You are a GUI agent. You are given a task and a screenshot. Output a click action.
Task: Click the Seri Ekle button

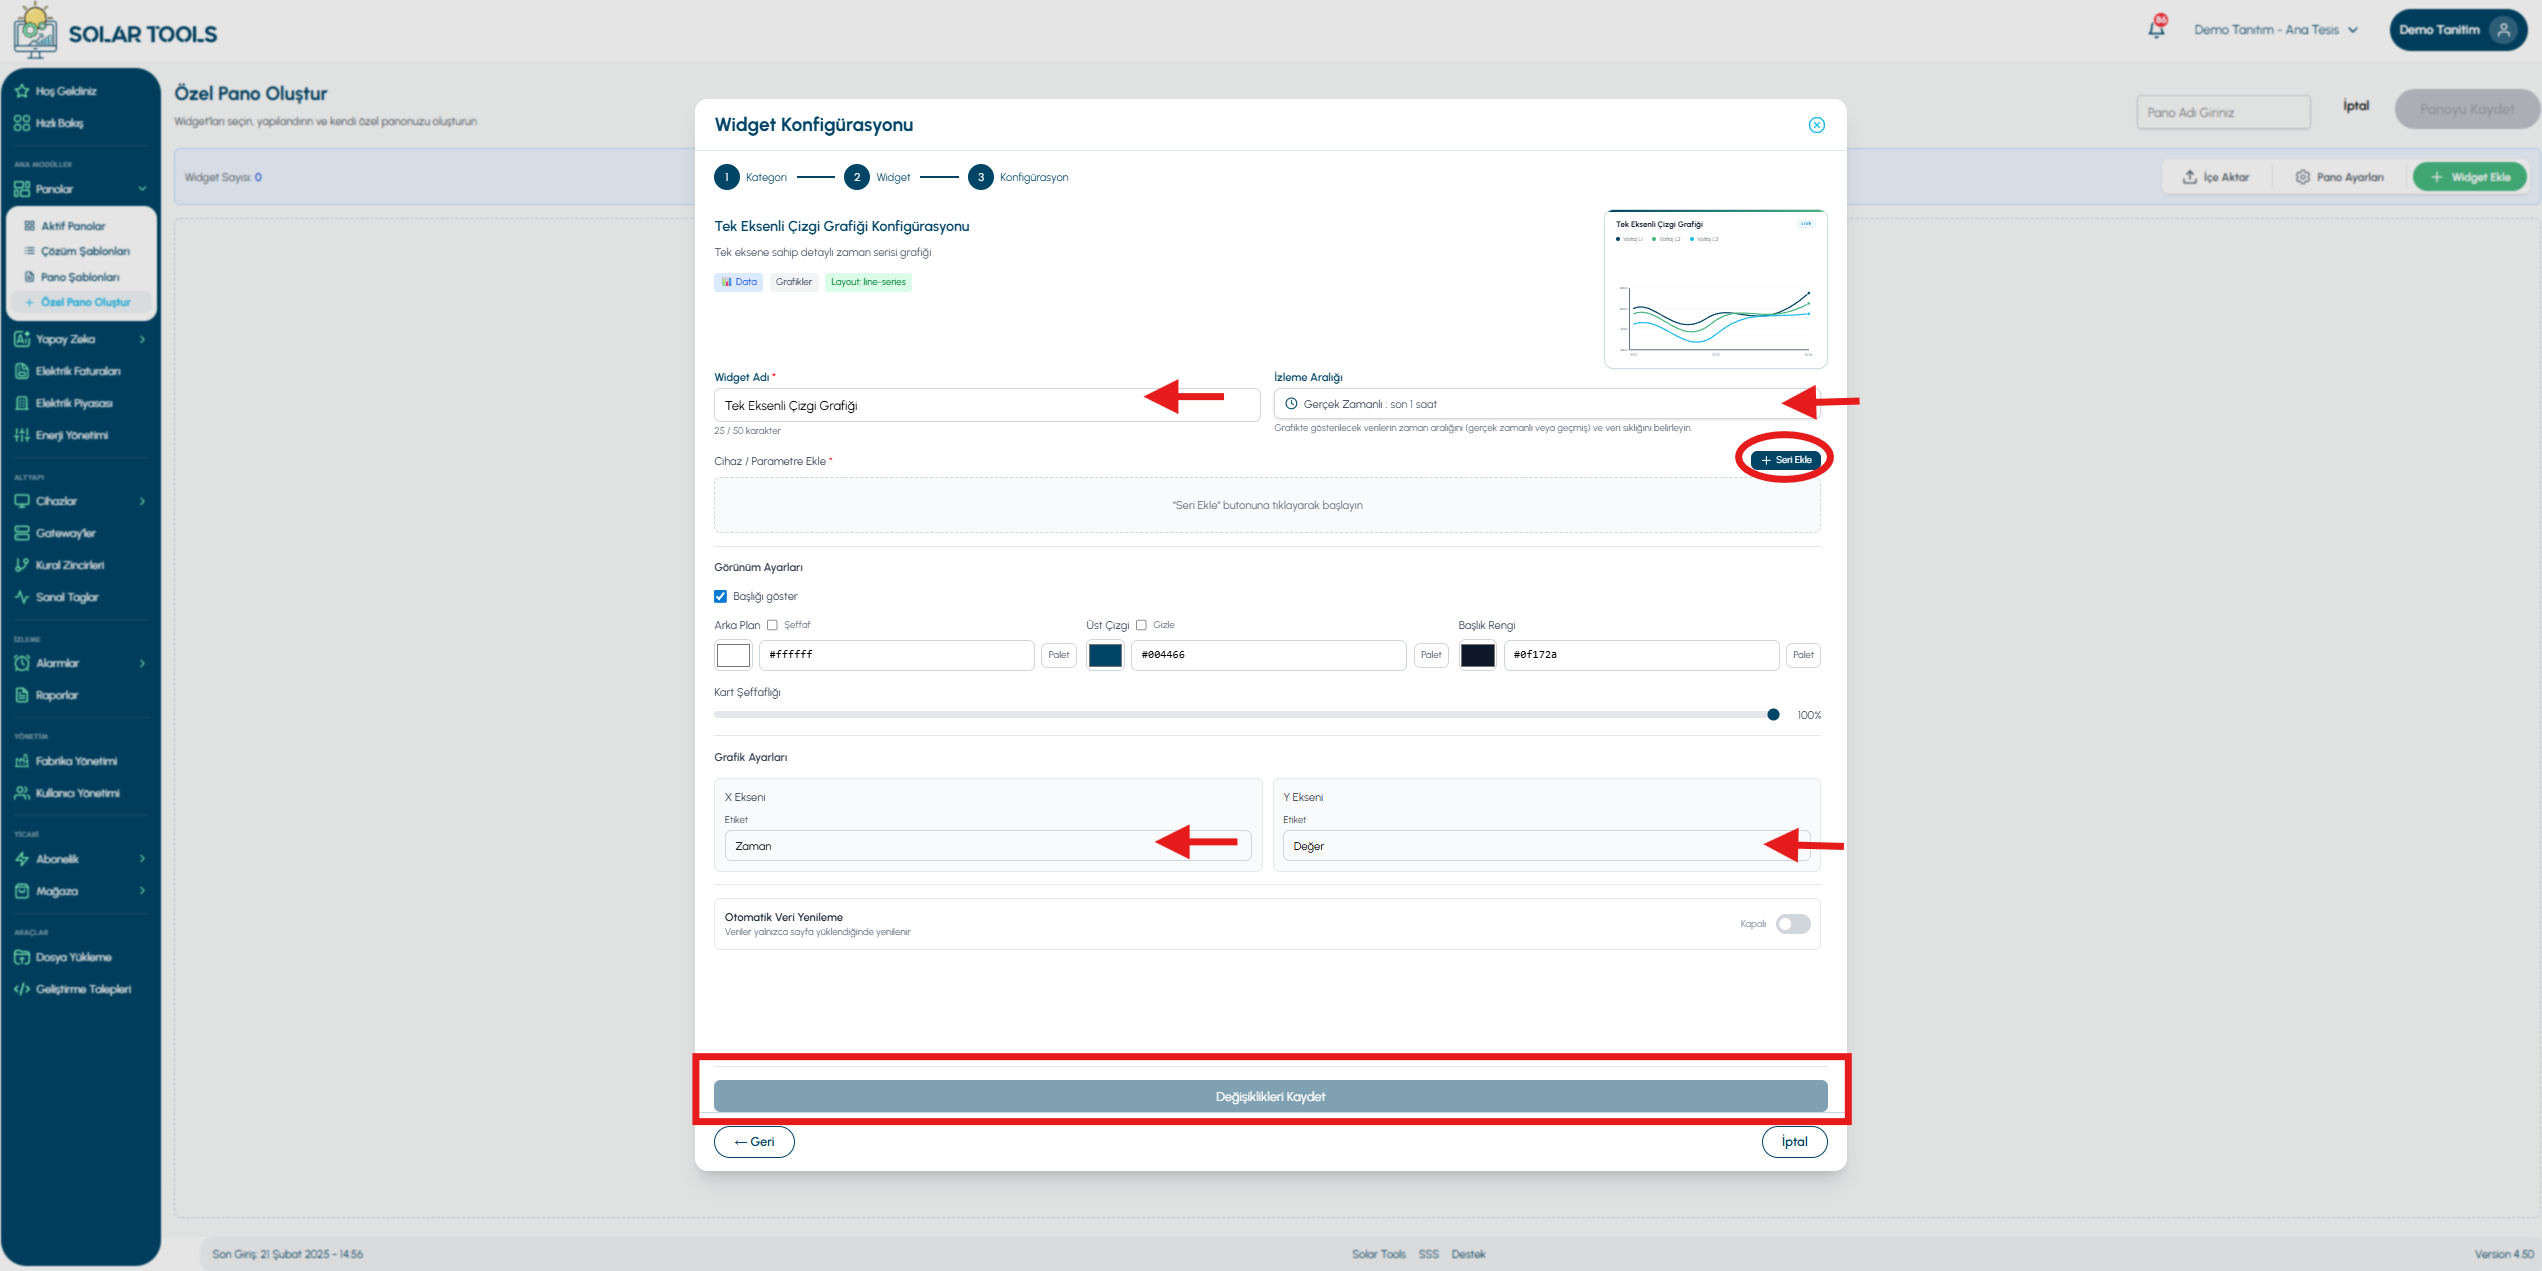(x=1786, y=460)
